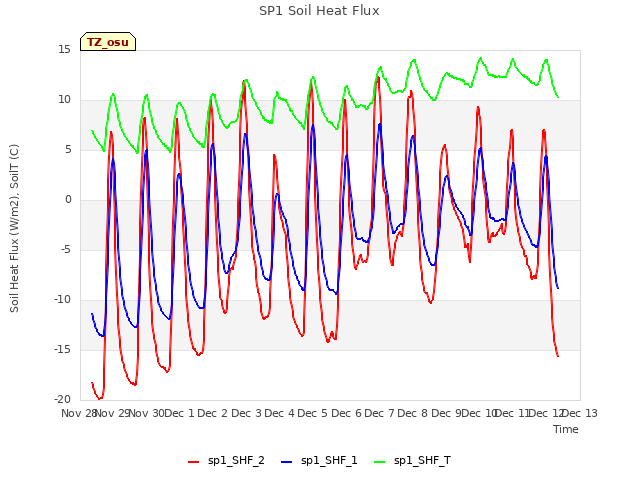Click the Dec 6 tick label
Screen dimensions: 640x480
[346, 413]
